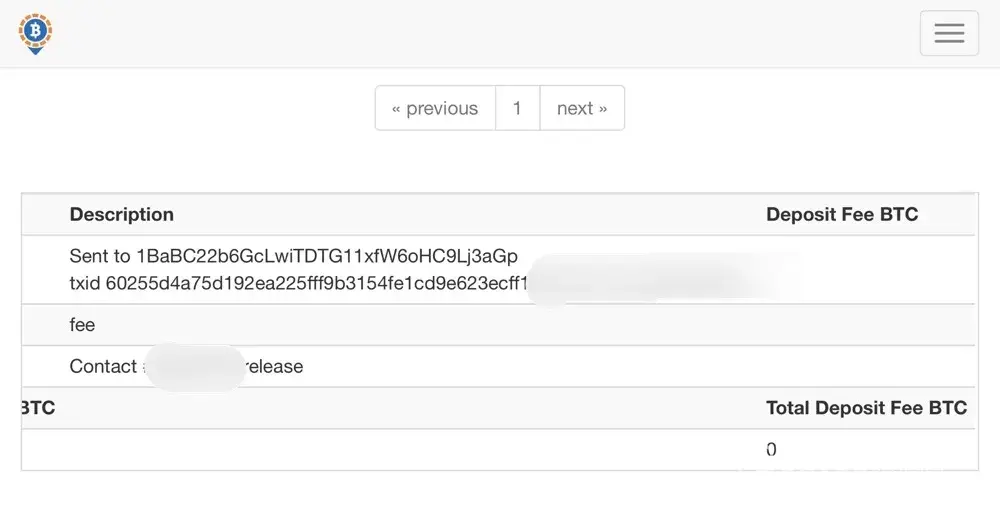Screen dimensions: 1000x508
Task: Select the fee row
Action: [x=82, y=325]
